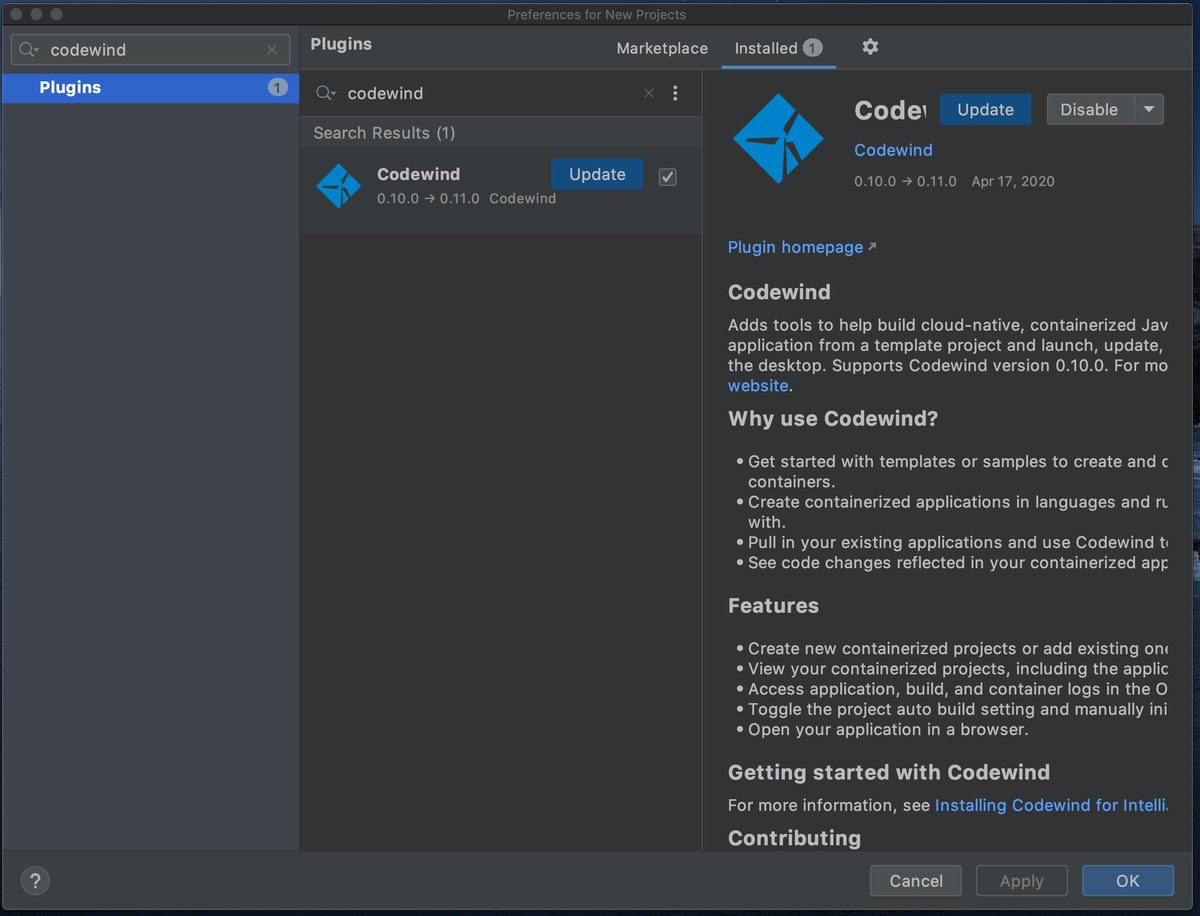The width and height of the screenshot is (1200, 916).
Task: Click the Plugins panel title
Action: (341, 44)
